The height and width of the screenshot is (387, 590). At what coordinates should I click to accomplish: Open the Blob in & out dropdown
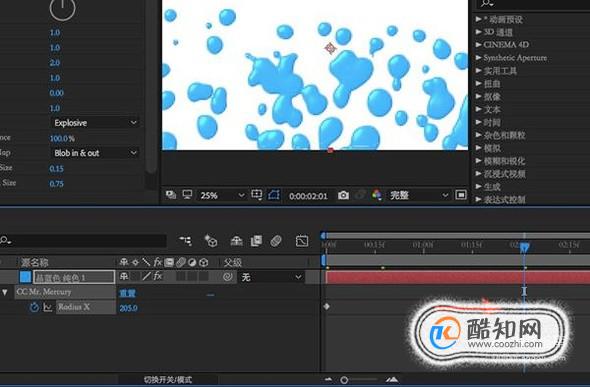[x=95, y=153]
